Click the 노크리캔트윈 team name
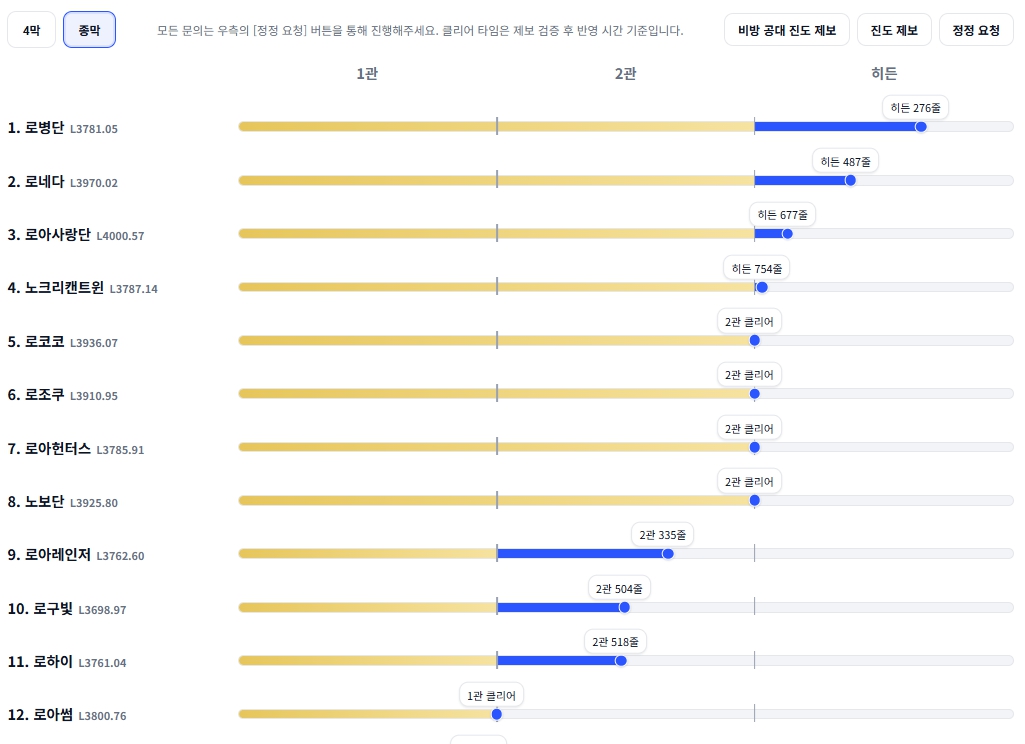1025x744 pixels. [64, 288]
